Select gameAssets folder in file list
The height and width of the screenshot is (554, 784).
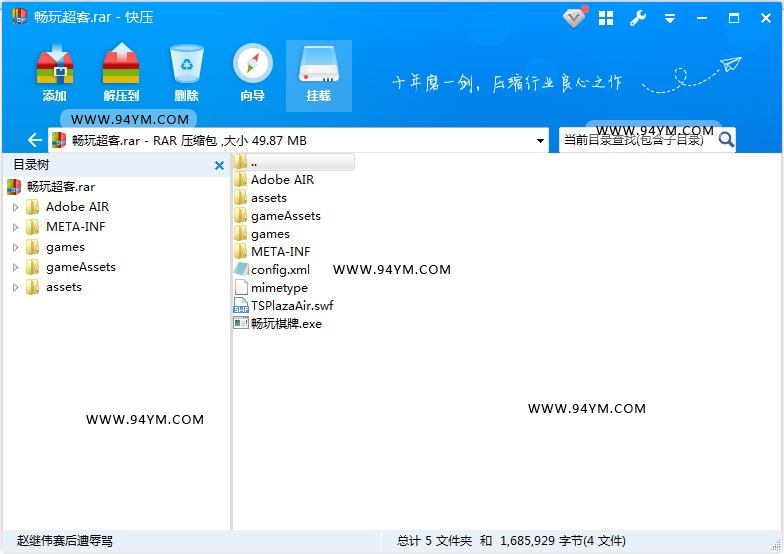[278, 216]
